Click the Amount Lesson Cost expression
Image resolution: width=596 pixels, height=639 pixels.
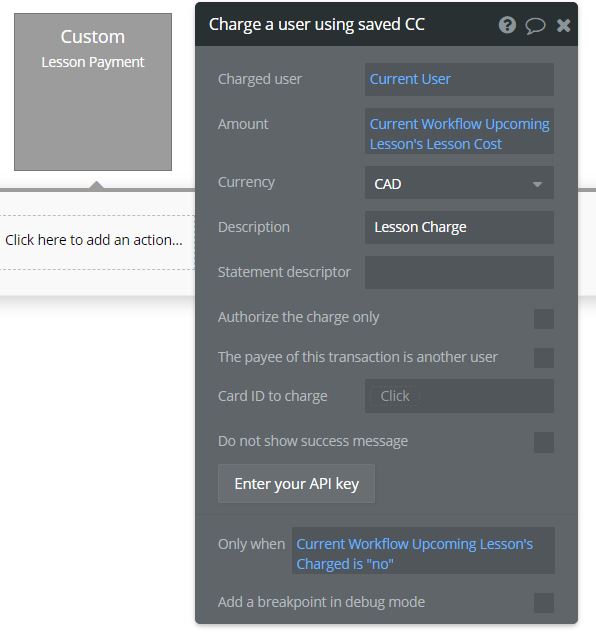(x=459, y=131)
